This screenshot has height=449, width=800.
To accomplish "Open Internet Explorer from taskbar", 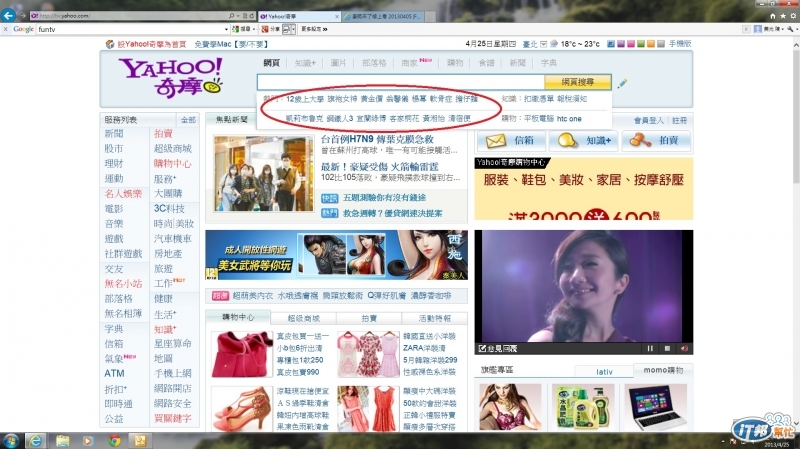I will coord(35,440).
